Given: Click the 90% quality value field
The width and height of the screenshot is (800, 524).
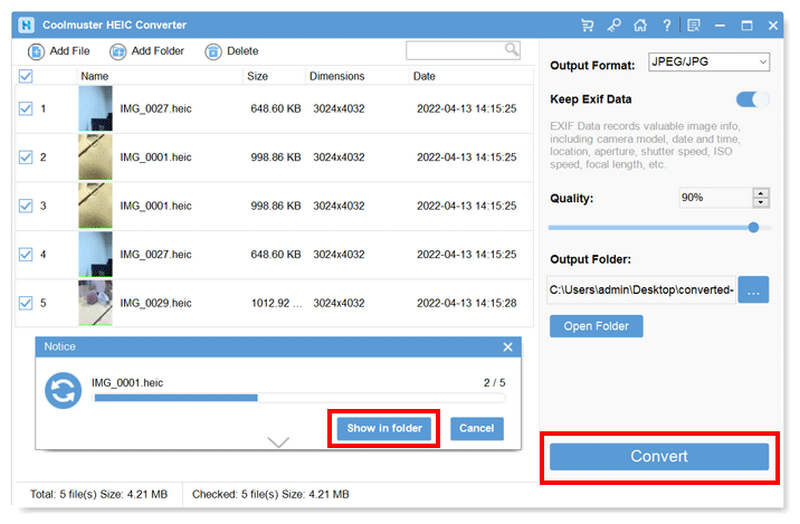Looking at the screenshot, I should click(x=715, y=197).
